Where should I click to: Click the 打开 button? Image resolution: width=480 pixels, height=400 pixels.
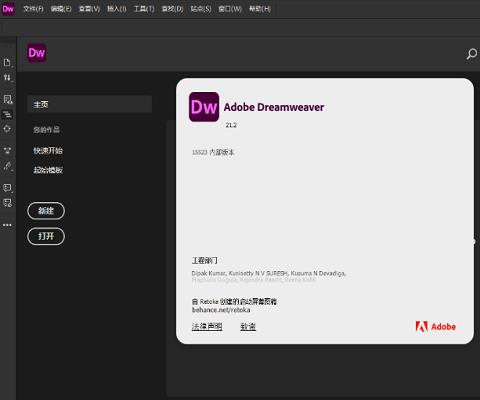click(46, 236)
